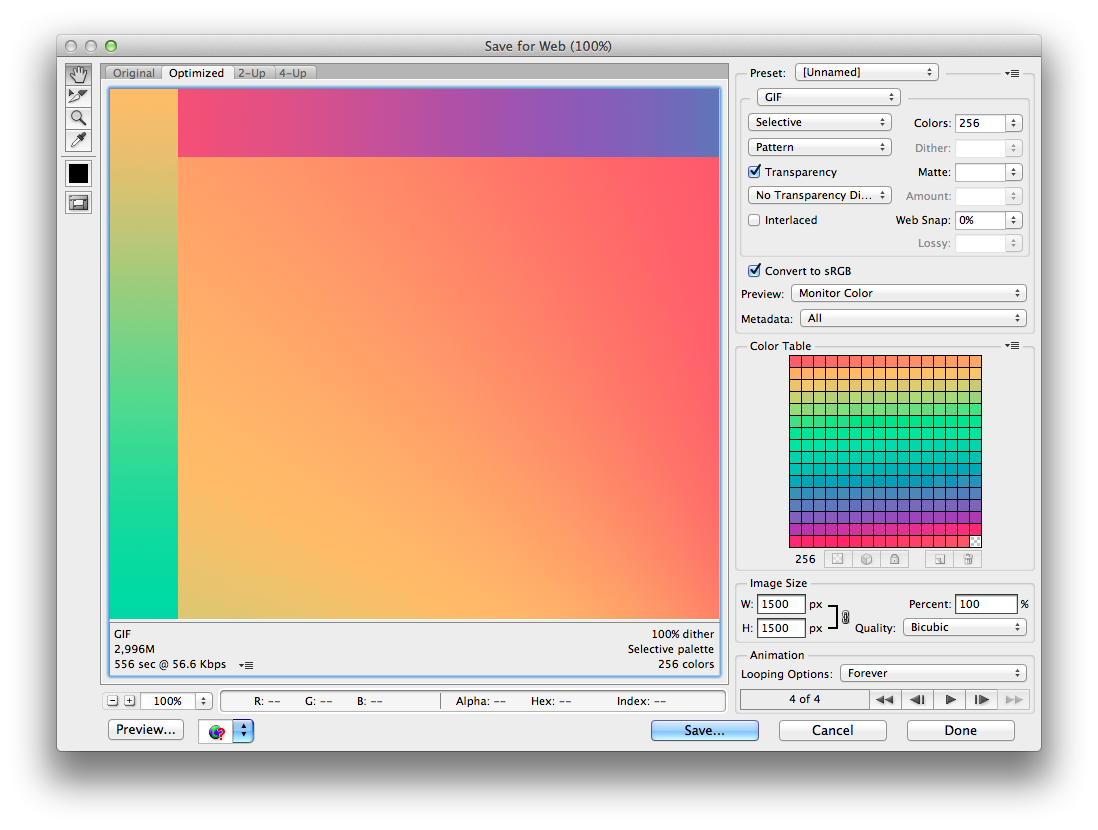This screenshot has width=1098, height=830.
Task: Click the Preview... button
Action: pos(146,730)
